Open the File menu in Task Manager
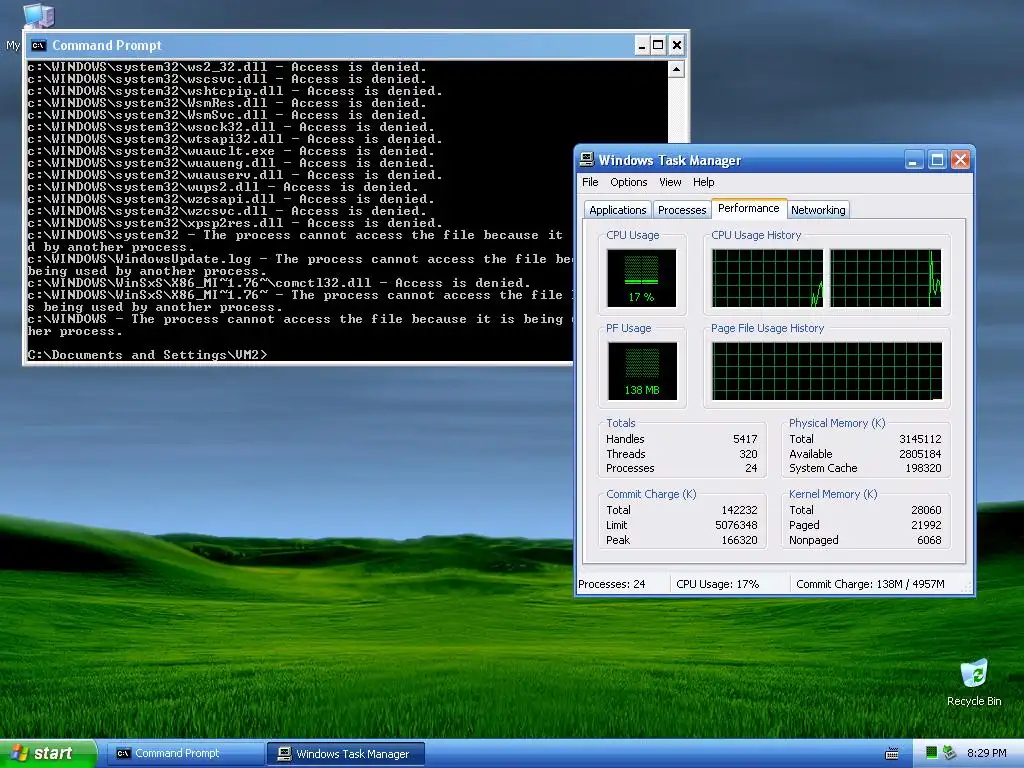The width and height of the screenshot is (1024, 768). tap(590, 182)
